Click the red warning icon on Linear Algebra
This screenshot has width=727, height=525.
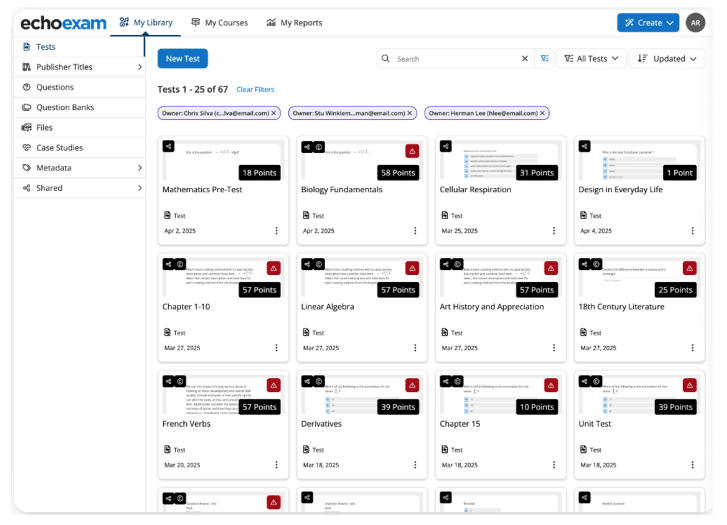click(412, 268)
